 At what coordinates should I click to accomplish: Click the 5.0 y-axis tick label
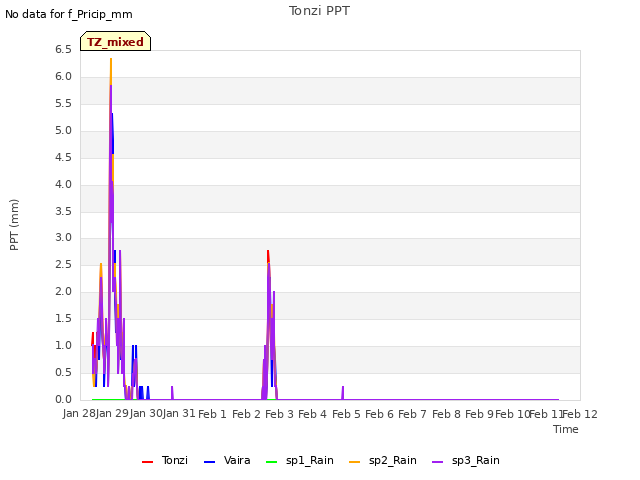63,130
